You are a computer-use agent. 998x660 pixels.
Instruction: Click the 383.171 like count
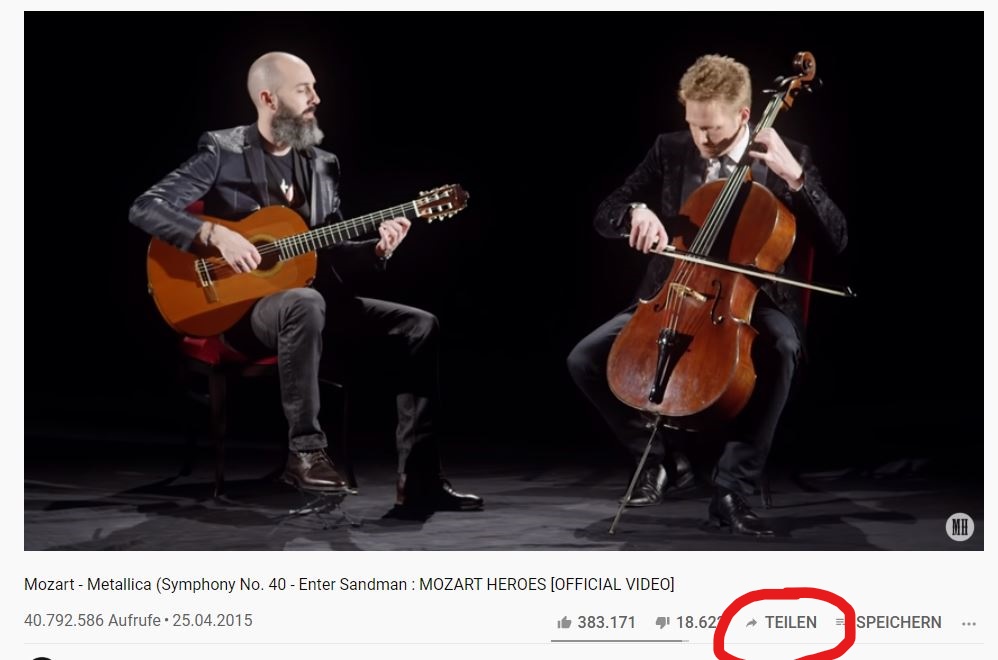coord(606,622)
